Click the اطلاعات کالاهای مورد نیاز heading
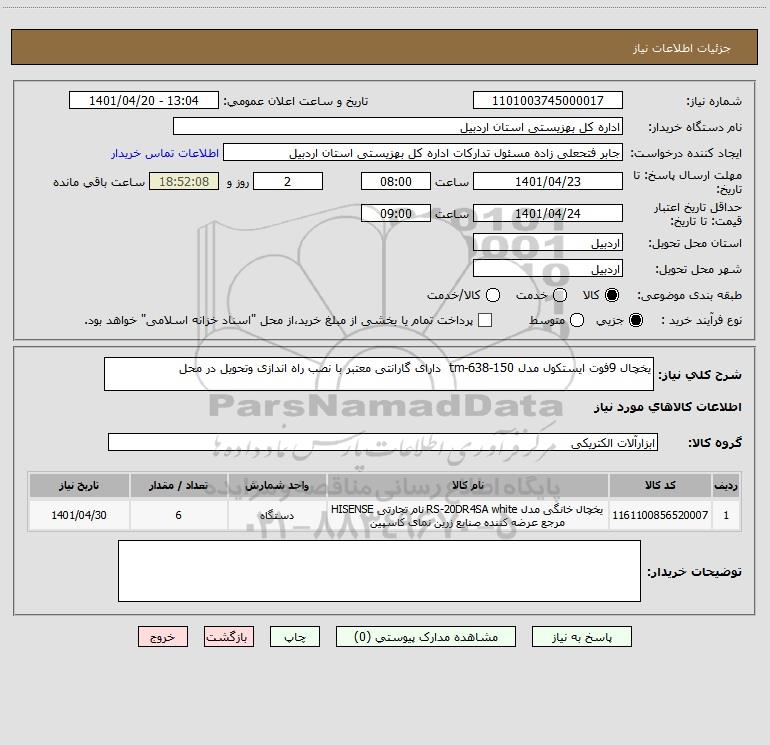770x745 pixels. [667, 407]
